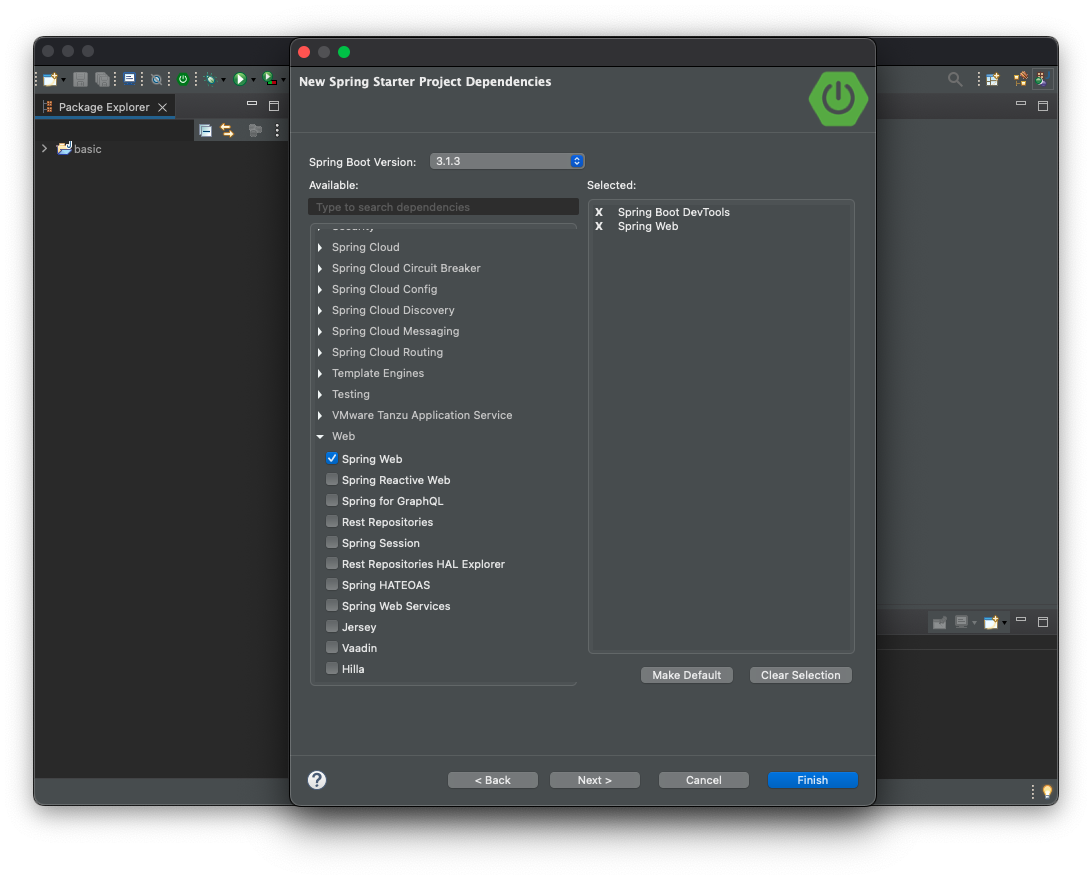Screen dimensions: 1092x880
Task: Close the Package Explorer tab
Action: pos(162,107)
